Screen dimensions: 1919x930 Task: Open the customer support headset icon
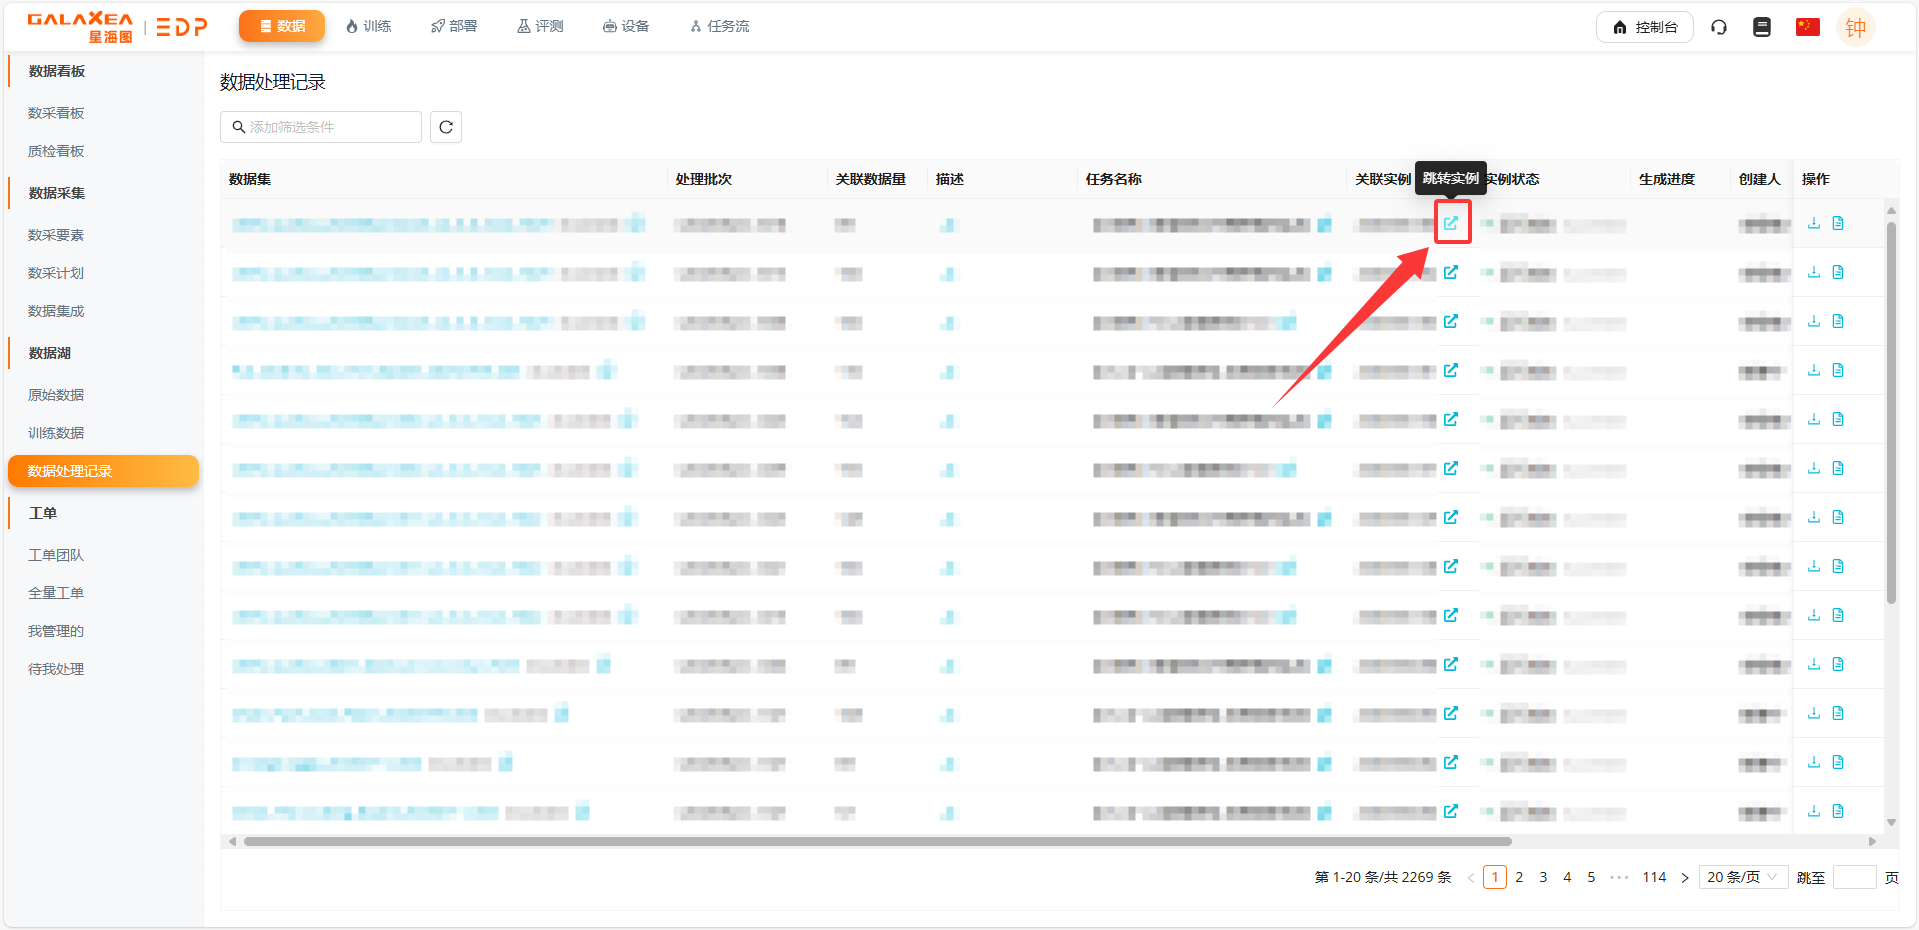[1719, 27]
